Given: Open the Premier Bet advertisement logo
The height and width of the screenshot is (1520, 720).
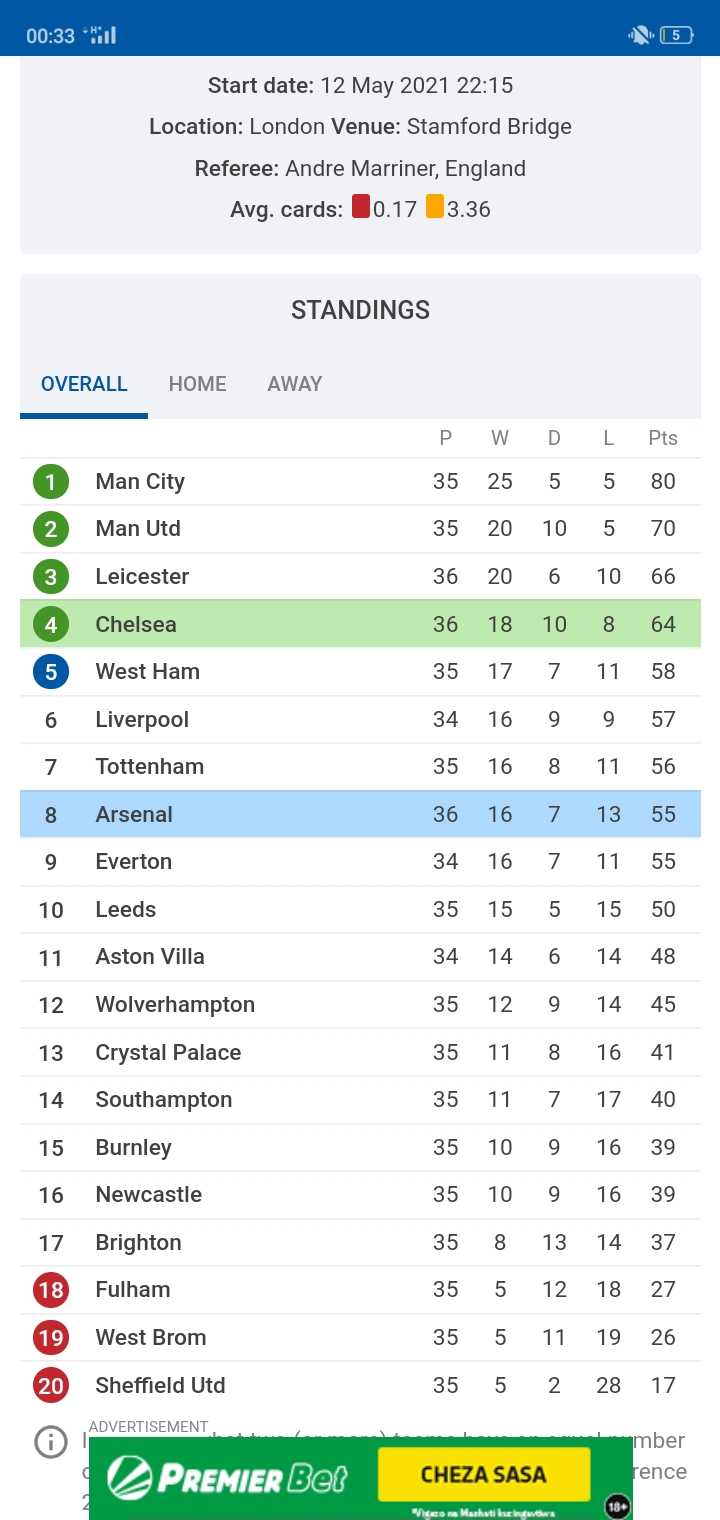Looking at the screenshot, I should click(227, 1477).
